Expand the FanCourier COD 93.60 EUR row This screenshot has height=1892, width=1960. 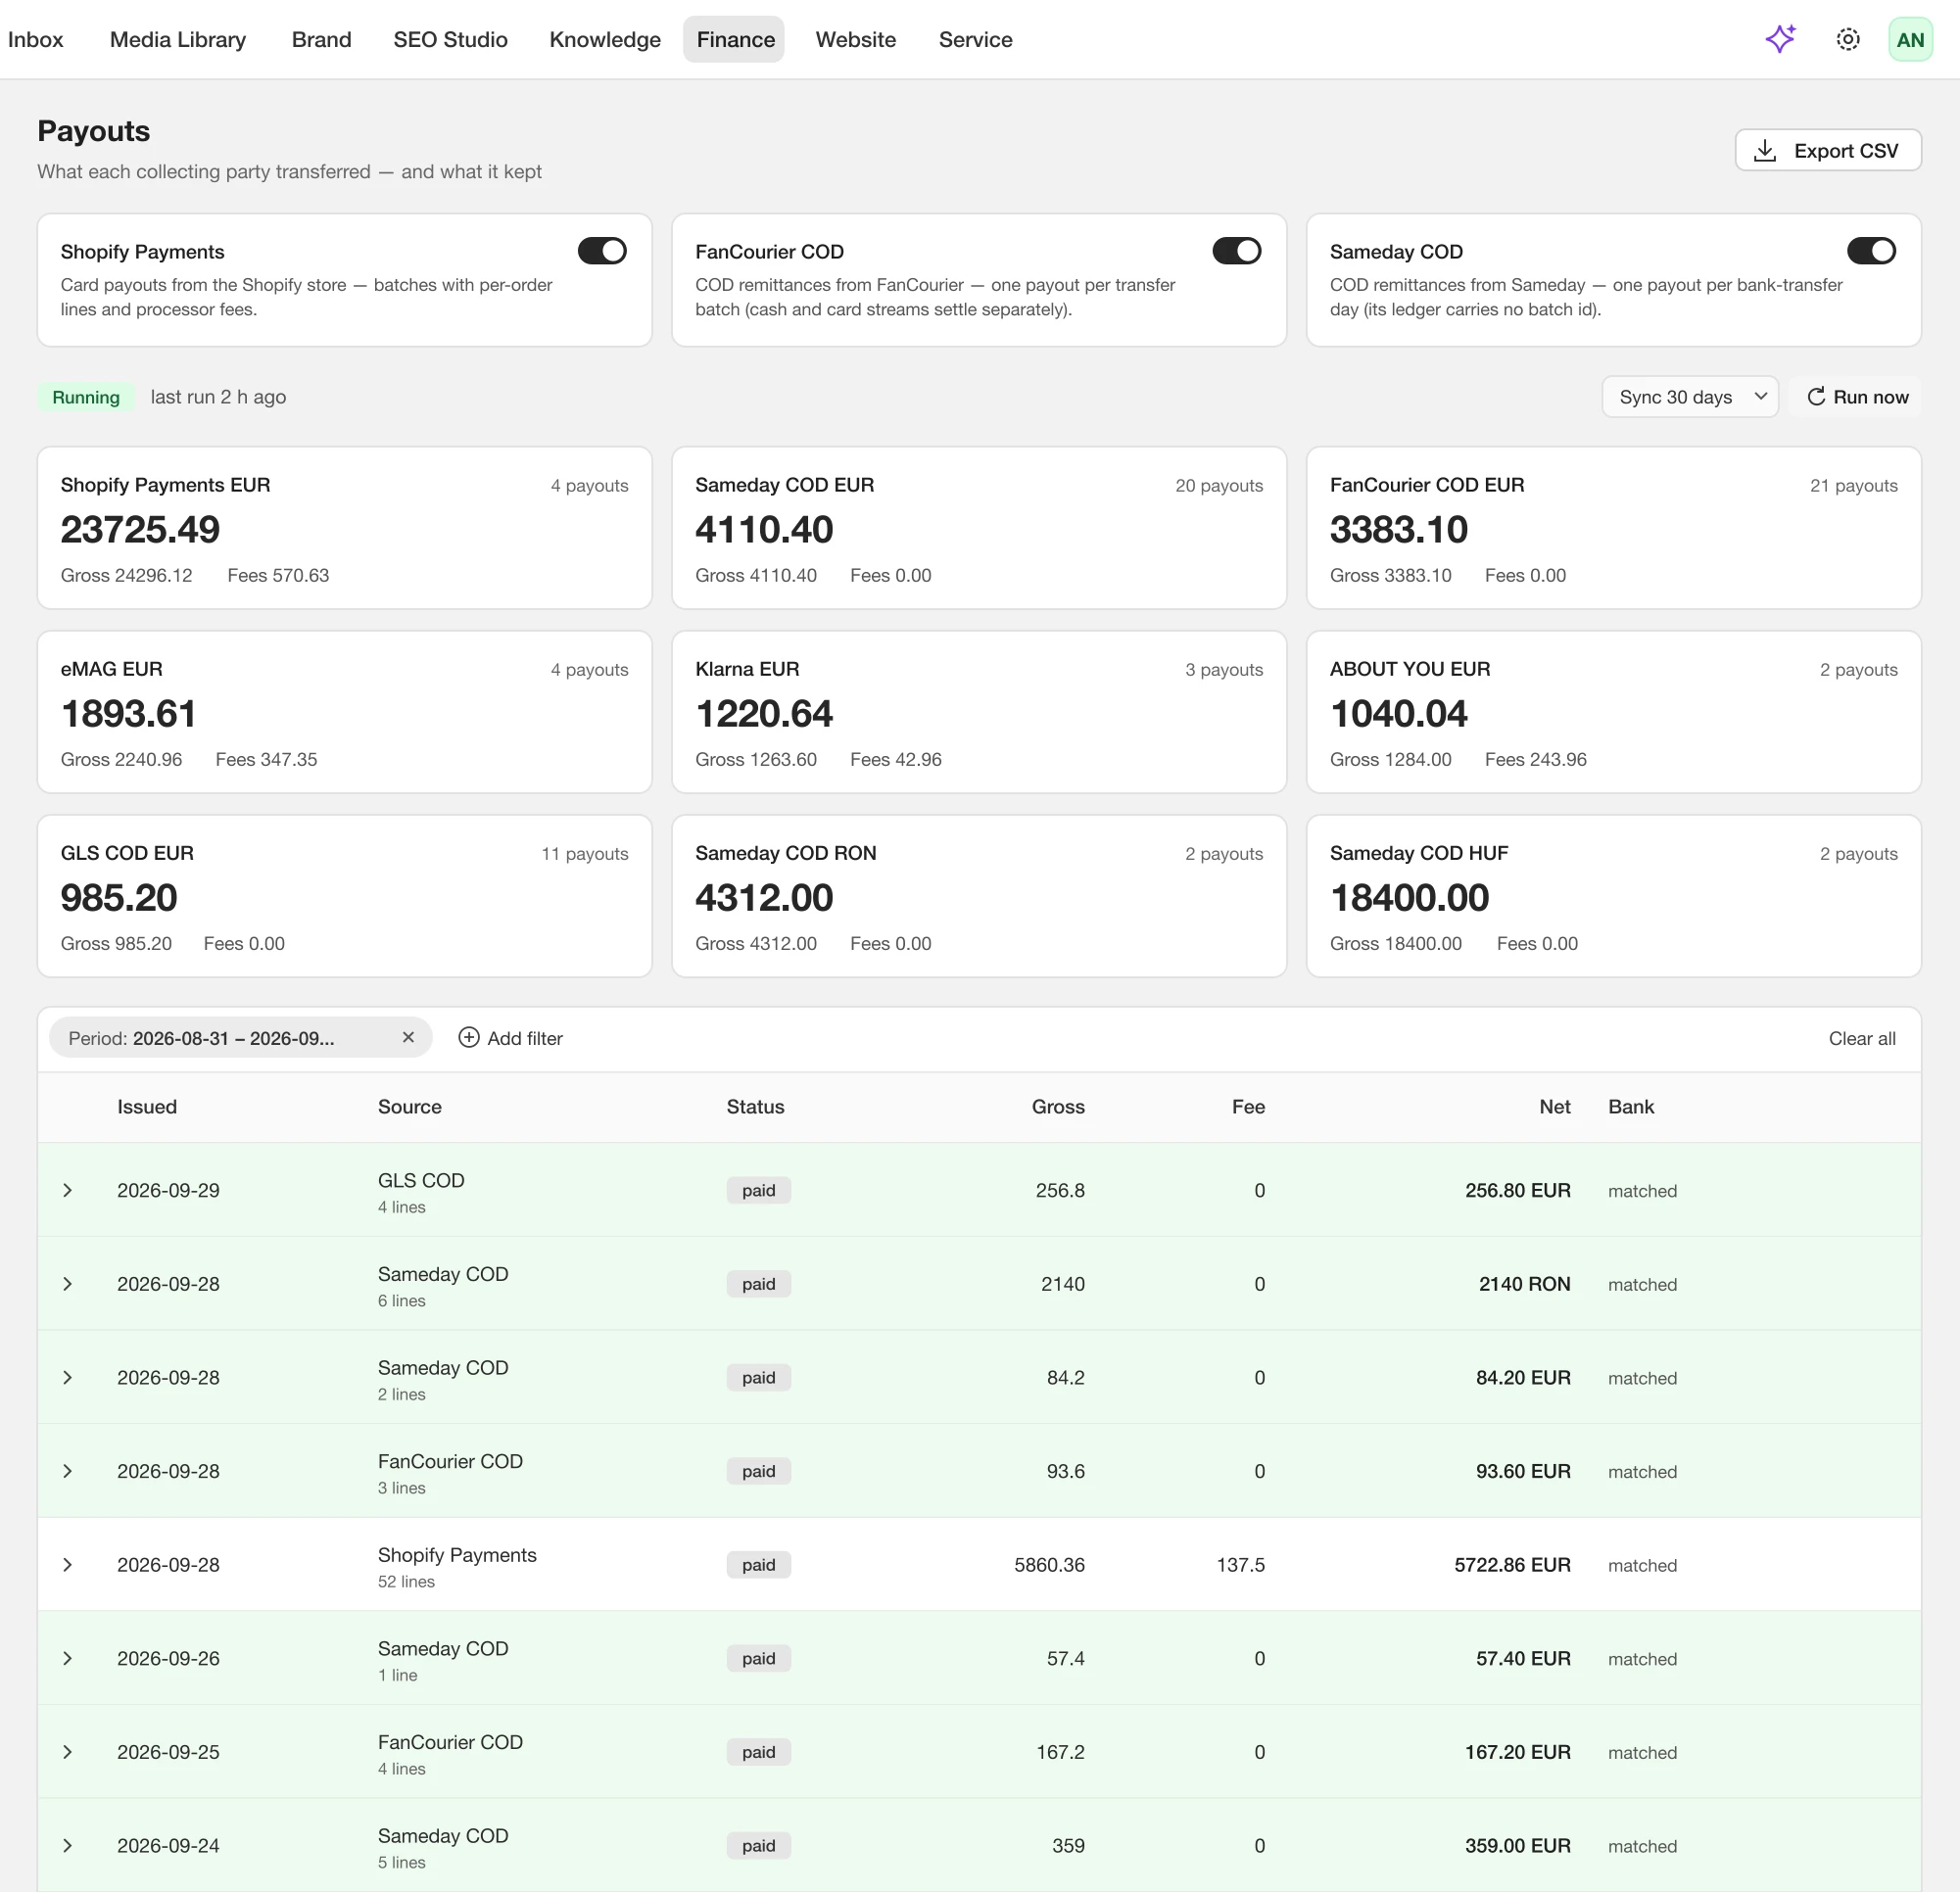coord(67,1471)
